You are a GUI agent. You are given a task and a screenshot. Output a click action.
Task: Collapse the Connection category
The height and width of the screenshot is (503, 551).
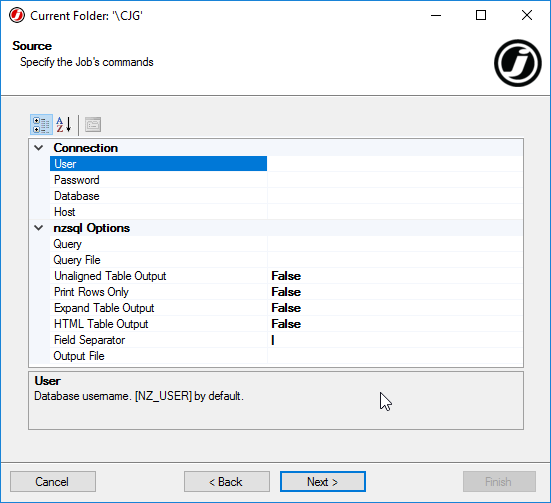click(x=39, y=148)
